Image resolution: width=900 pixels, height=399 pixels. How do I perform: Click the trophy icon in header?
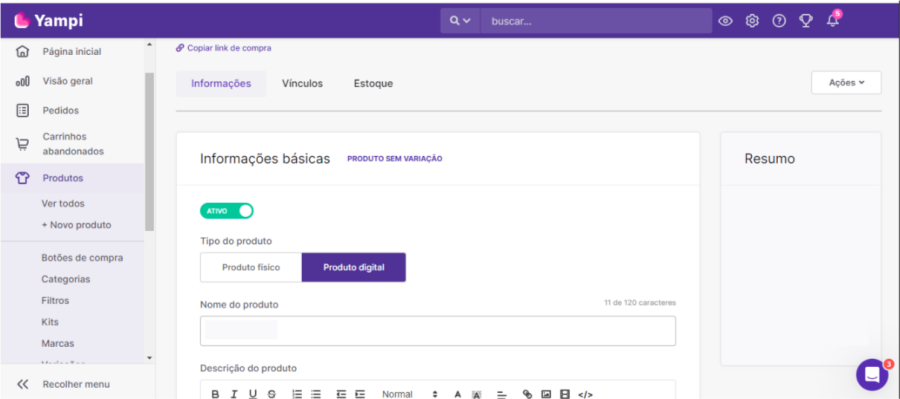click(x=806, y=21)
